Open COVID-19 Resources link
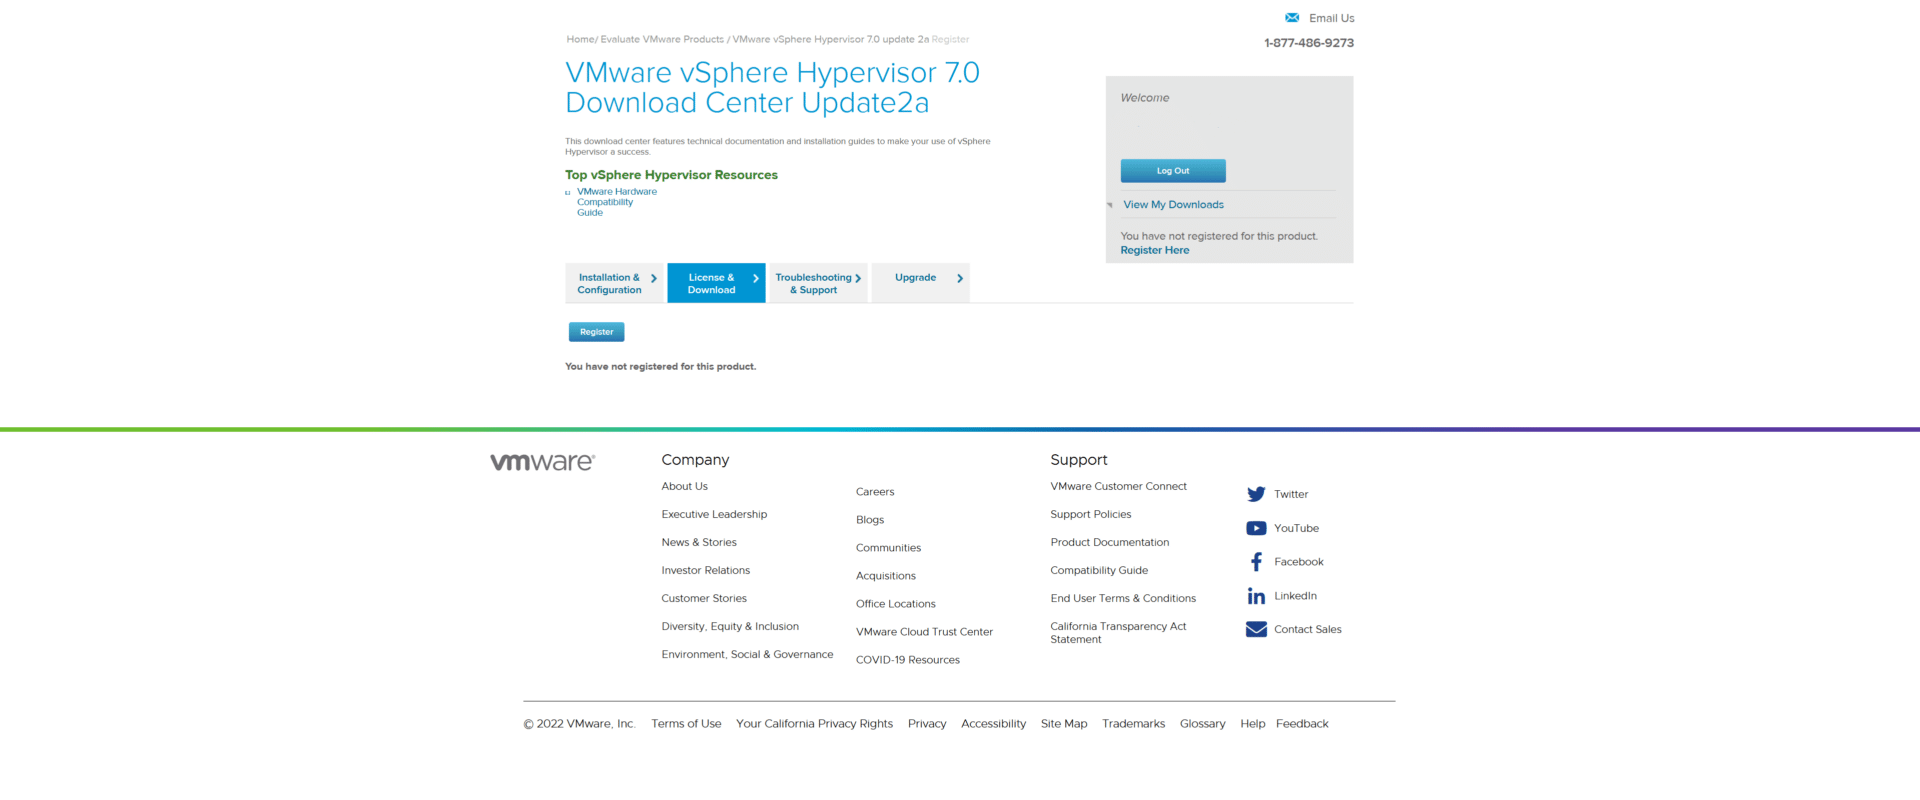Image resolution: width=1920 pixels, height=800 pixels. [x=907, y=660]
